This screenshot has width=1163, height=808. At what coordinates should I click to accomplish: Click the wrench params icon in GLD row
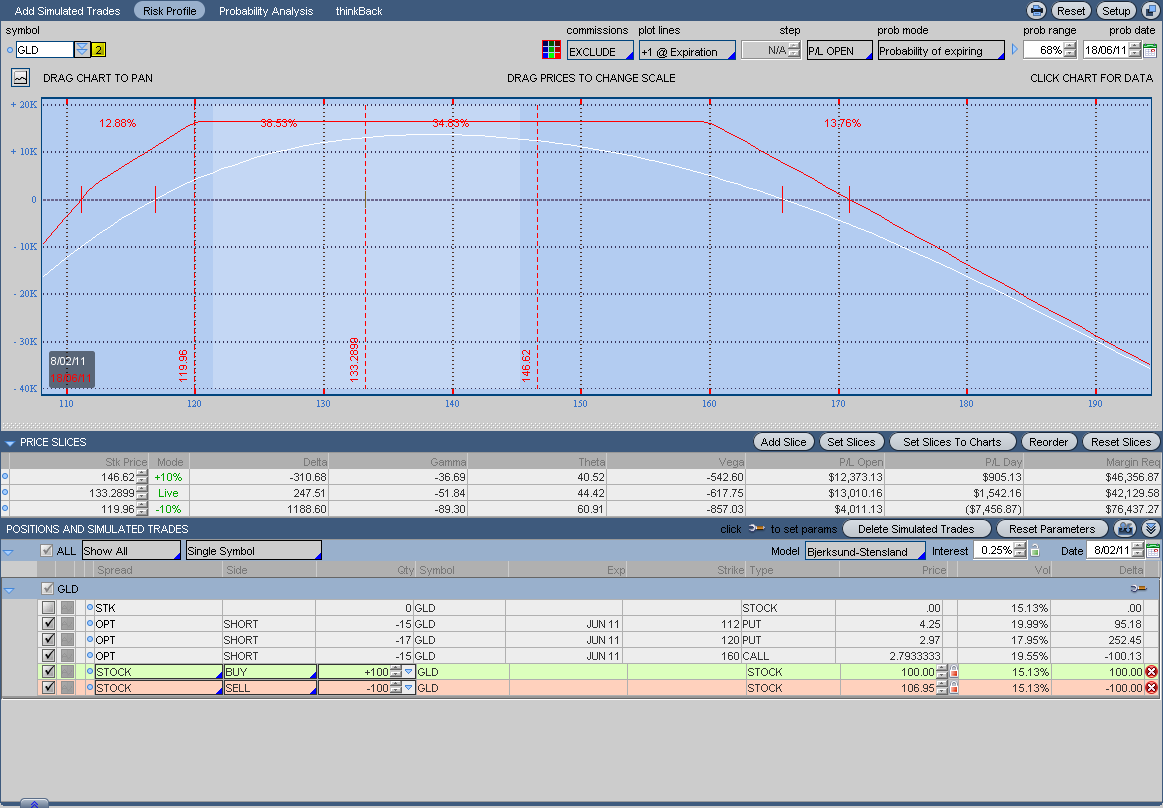[1138, 589]
